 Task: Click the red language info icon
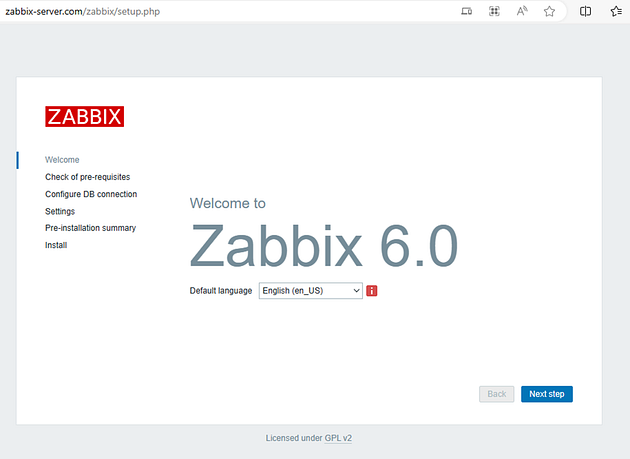(372, 291)
